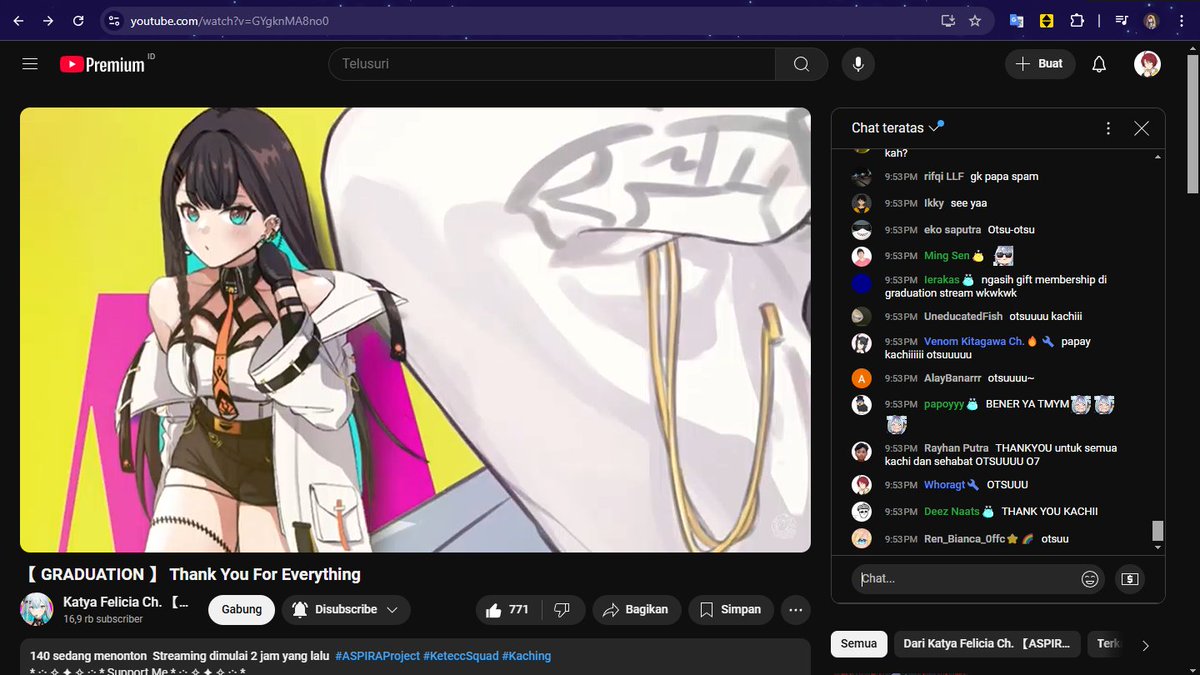Click the Bagikan share button
Screen dimensions: 1200x675
(637, 609)
